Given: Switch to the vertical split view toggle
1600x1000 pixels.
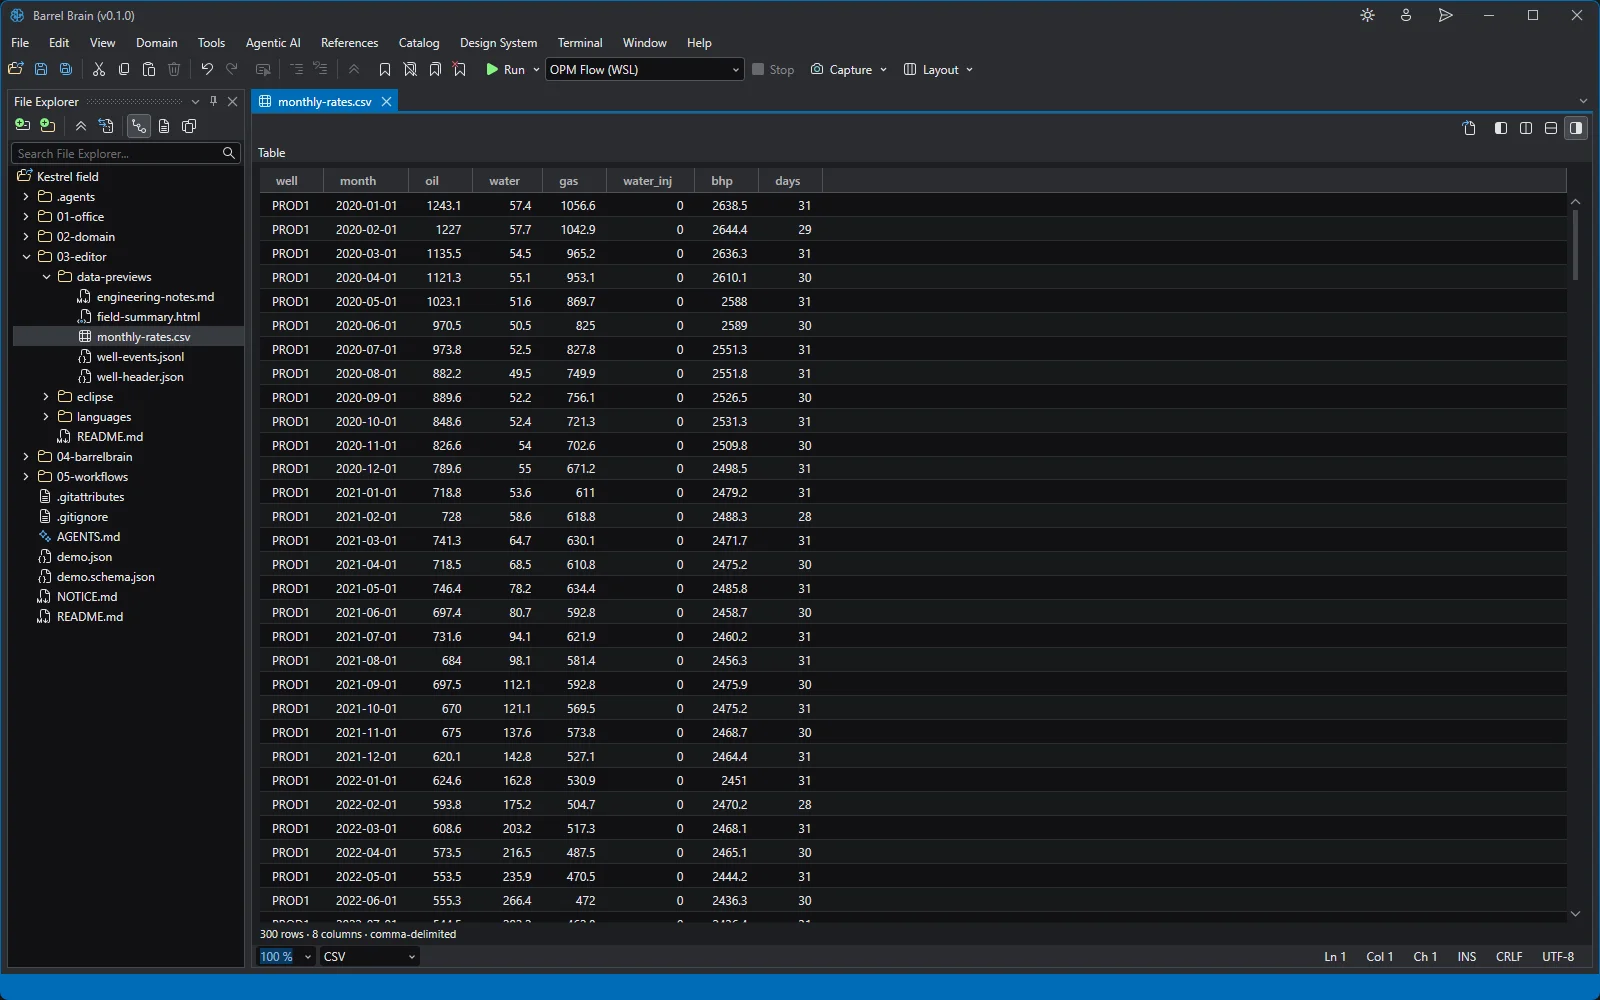Looking at the screenshot, I should coord(1526,128).
